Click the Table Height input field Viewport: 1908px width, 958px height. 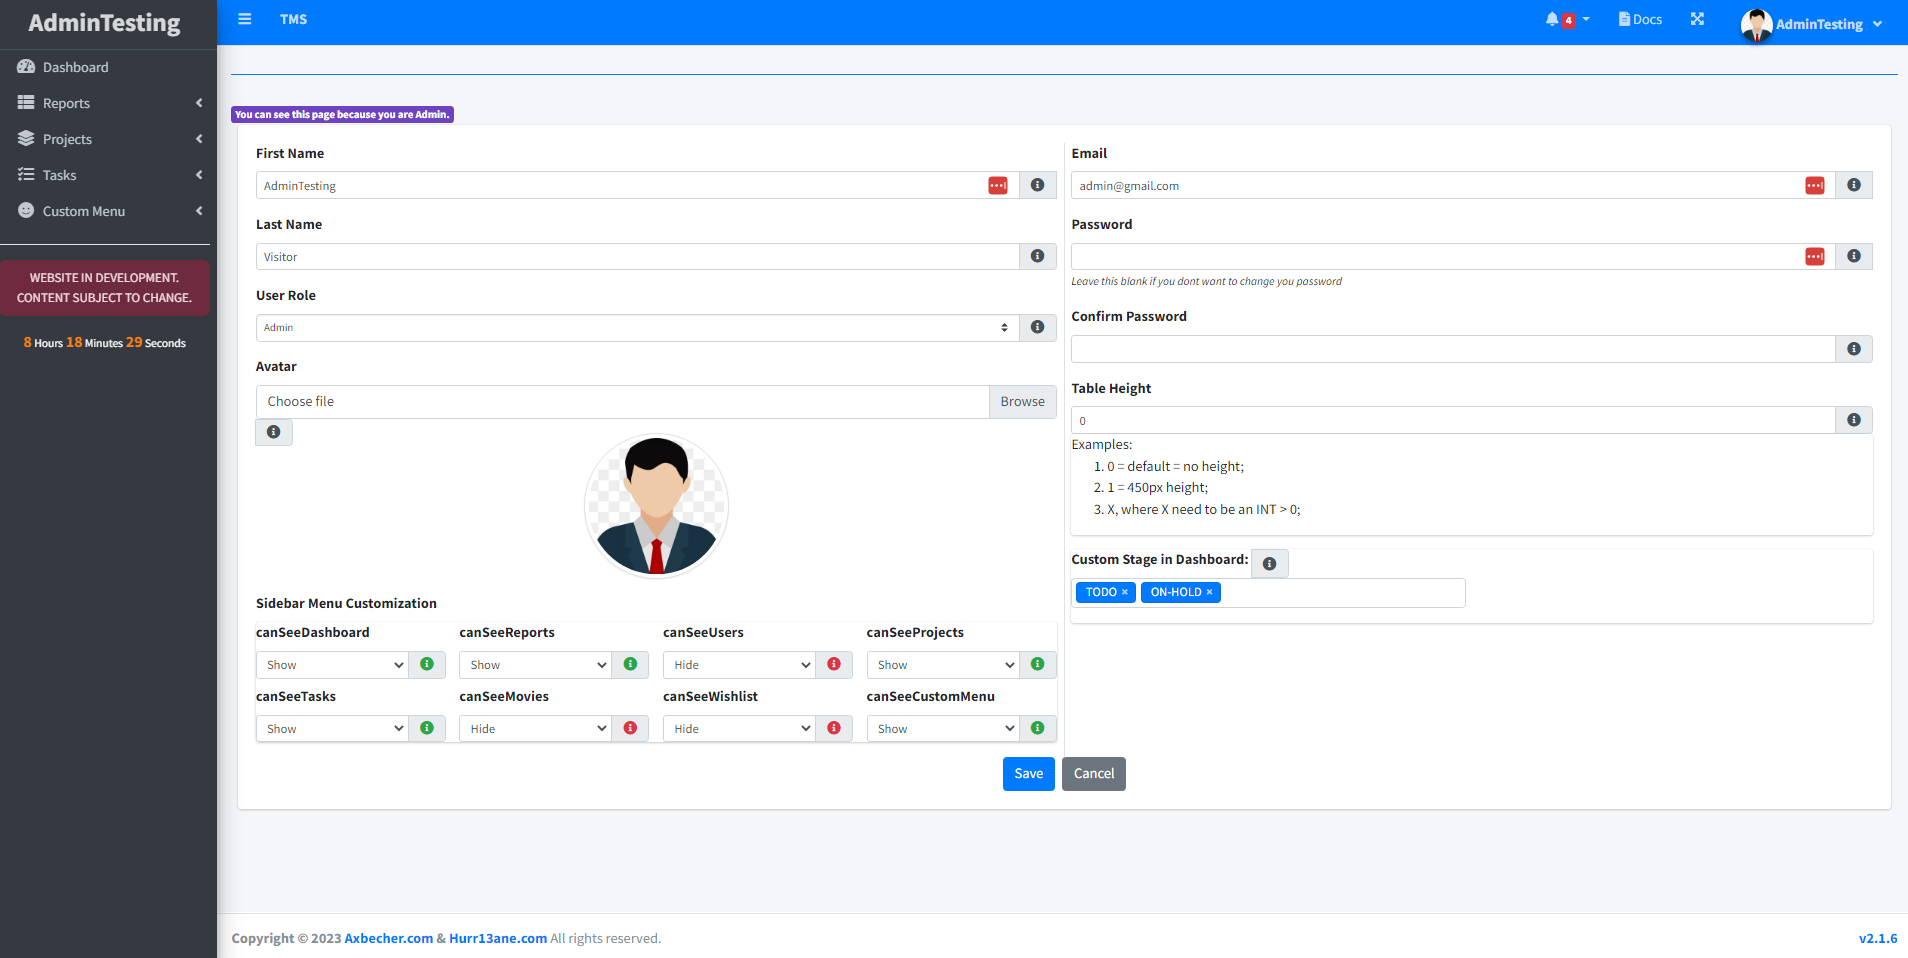click(1452, 421)
